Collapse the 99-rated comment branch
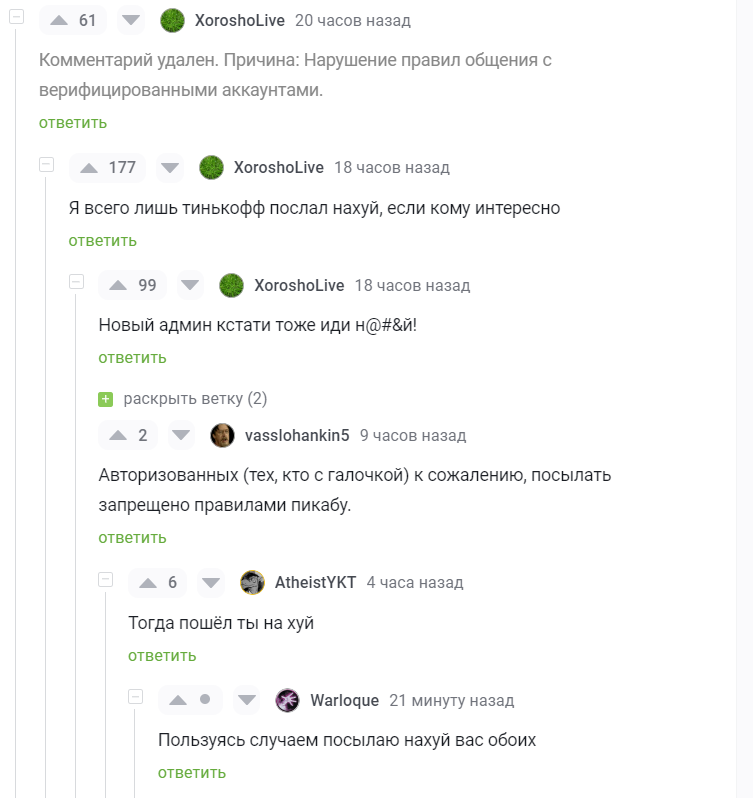Viewport: 753px width, 798px height. click(76, 282)
